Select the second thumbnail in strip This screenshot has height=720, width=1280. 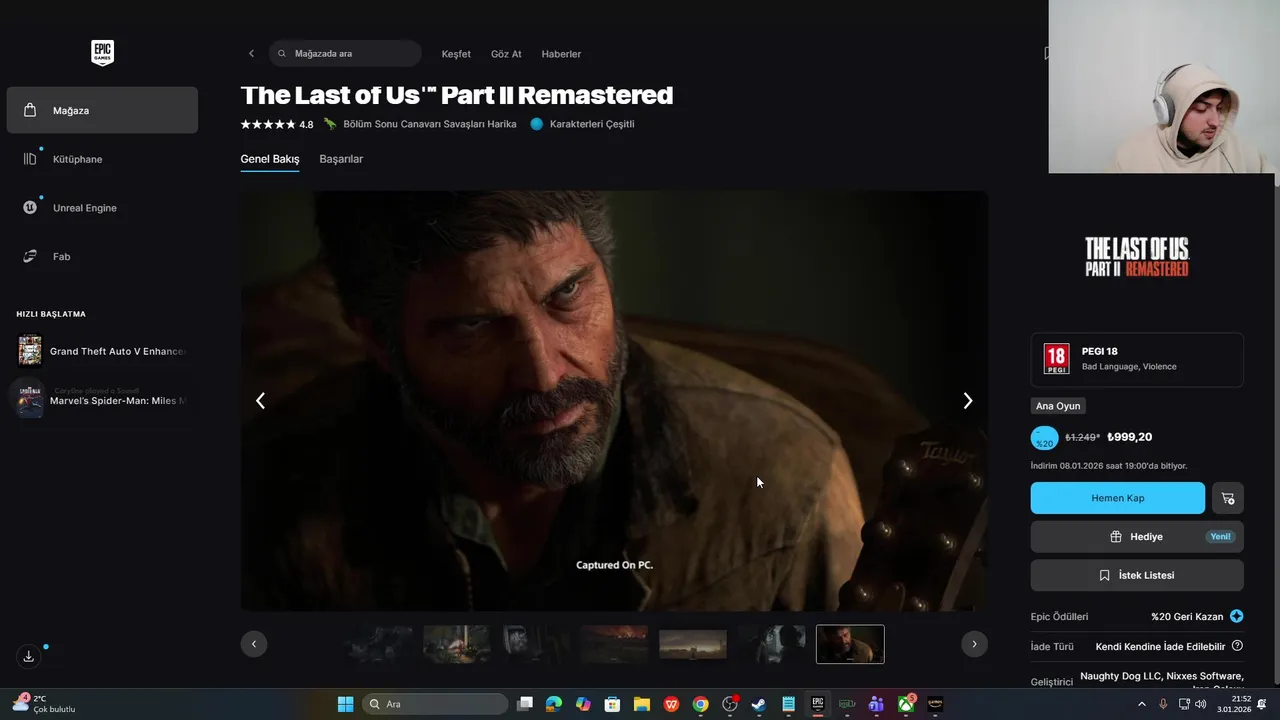[x=457, y=644]
